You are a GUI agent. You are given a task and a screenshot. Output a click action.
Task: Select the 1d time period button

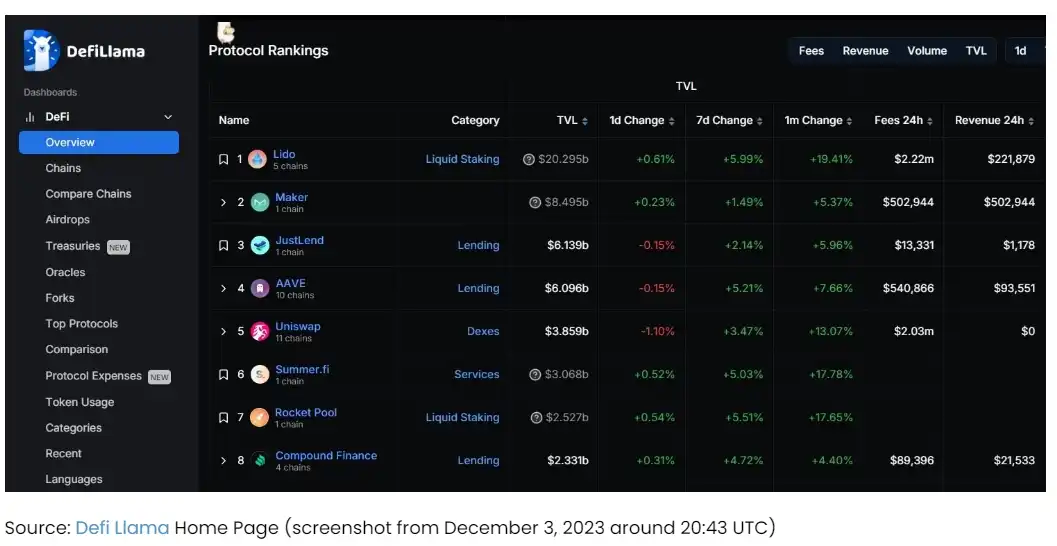pyautogui.click(x=1021, y=51)
